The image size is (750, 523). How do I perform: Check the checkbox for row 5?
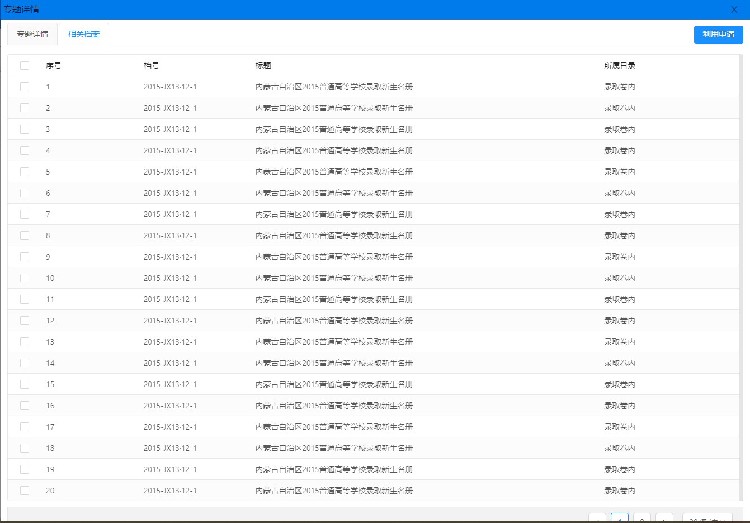tap(25, 172)
